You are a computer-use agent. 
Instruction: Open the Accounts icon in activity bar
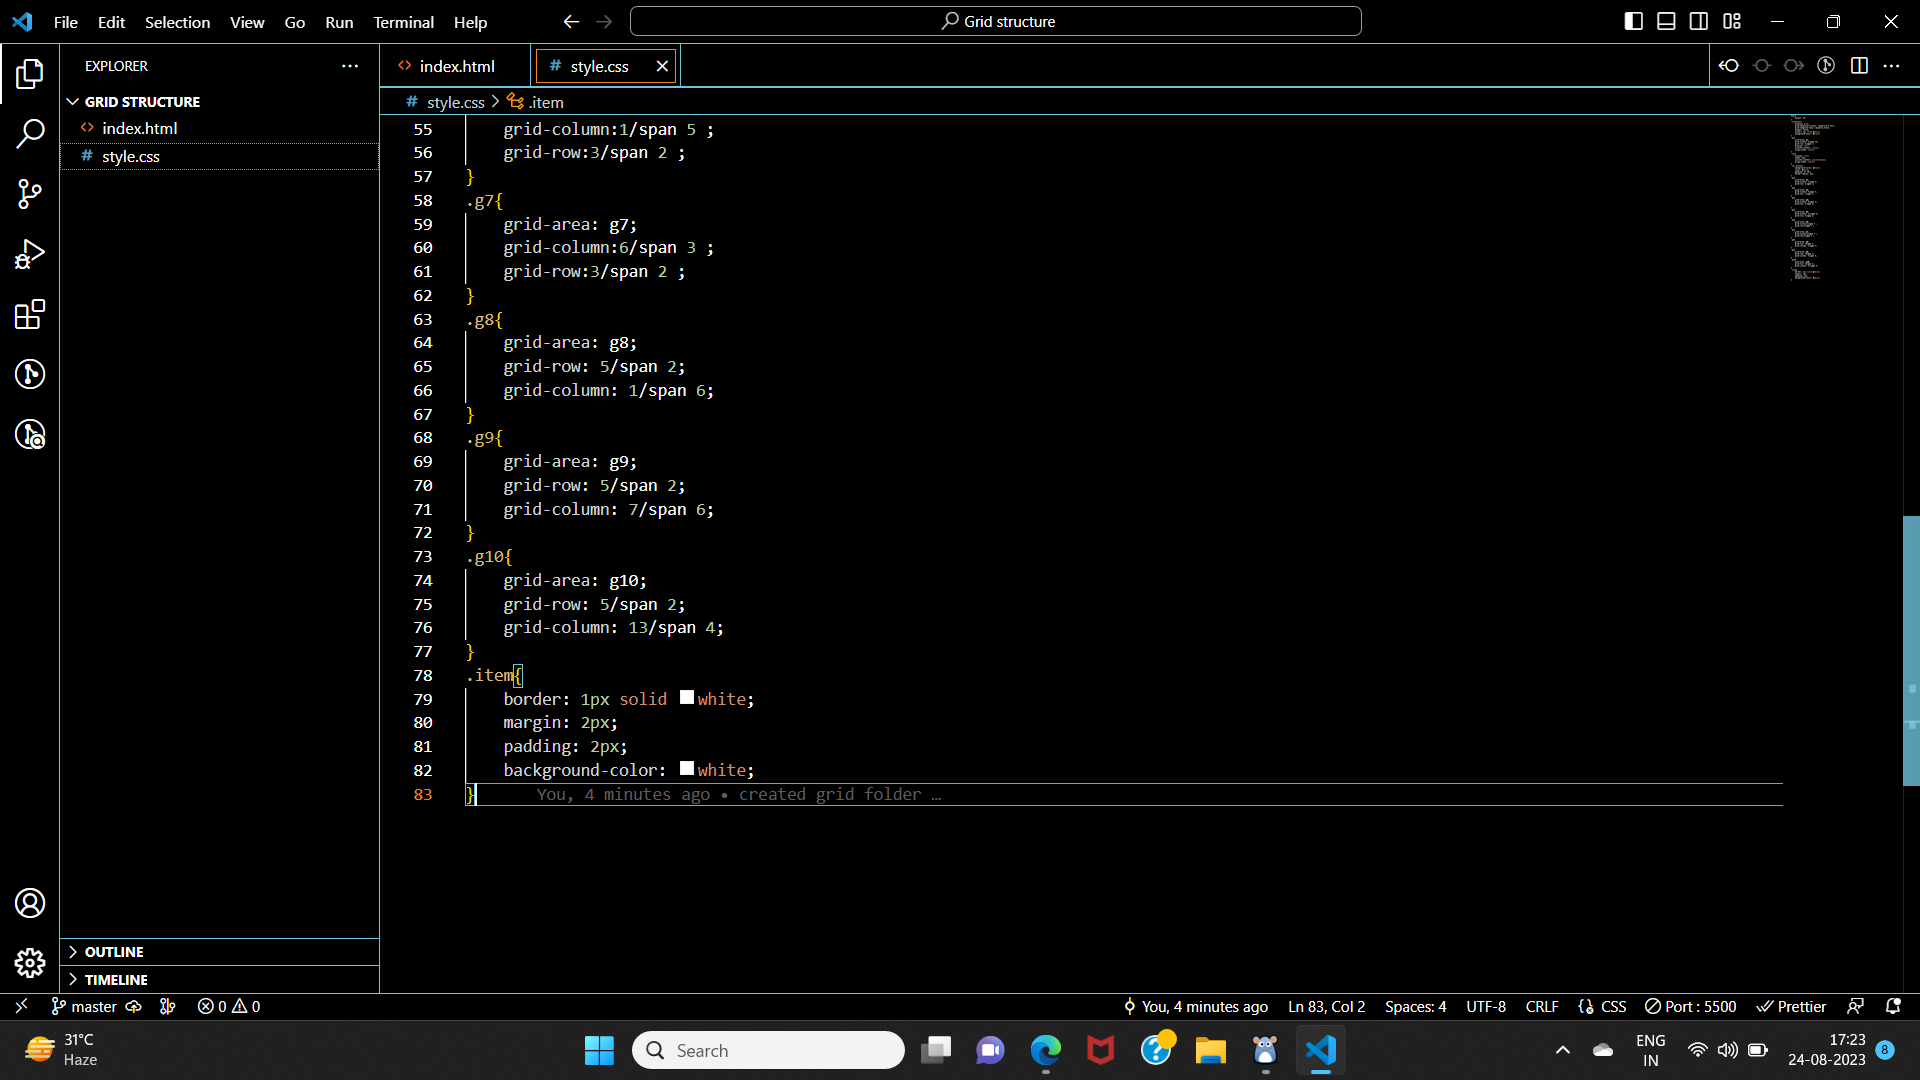(x=30, y=903)
